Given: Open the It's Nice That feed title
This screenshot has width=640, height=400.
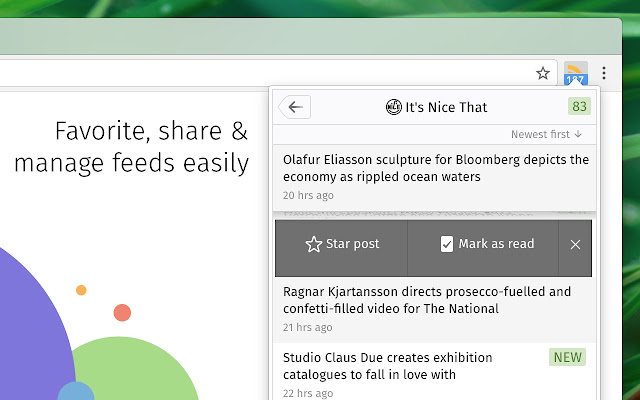Looking at the screenshot, I should tap(446, 107).
